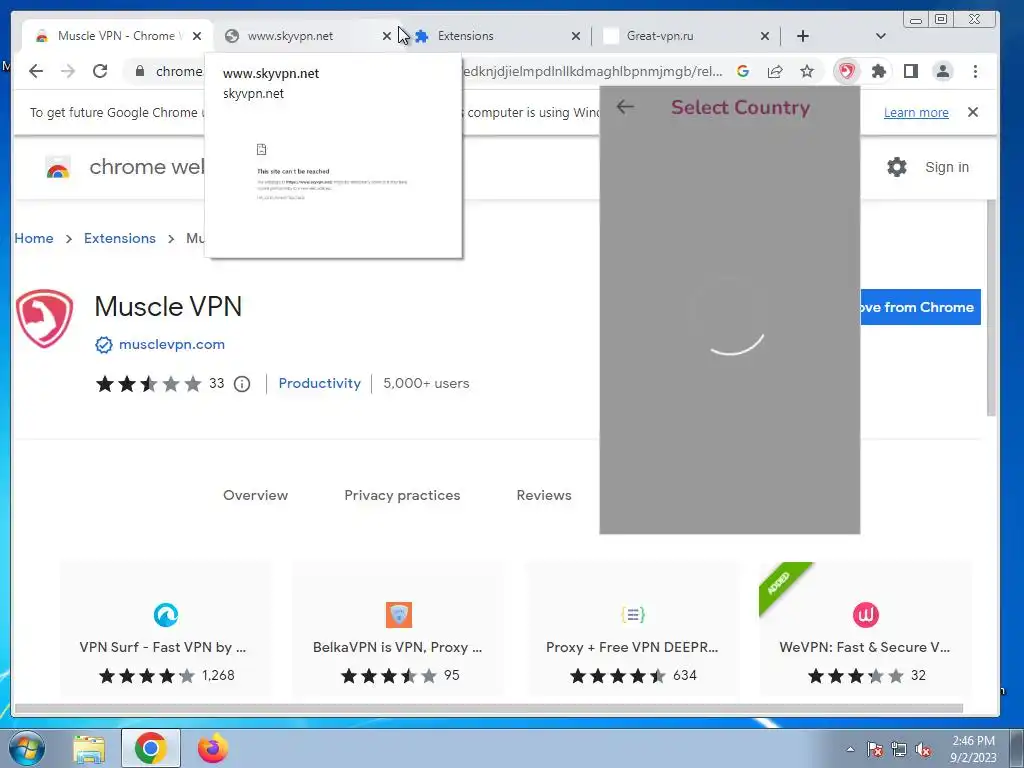
Task: Go back from Select Country popup
Action: click(x=625, y=106)
